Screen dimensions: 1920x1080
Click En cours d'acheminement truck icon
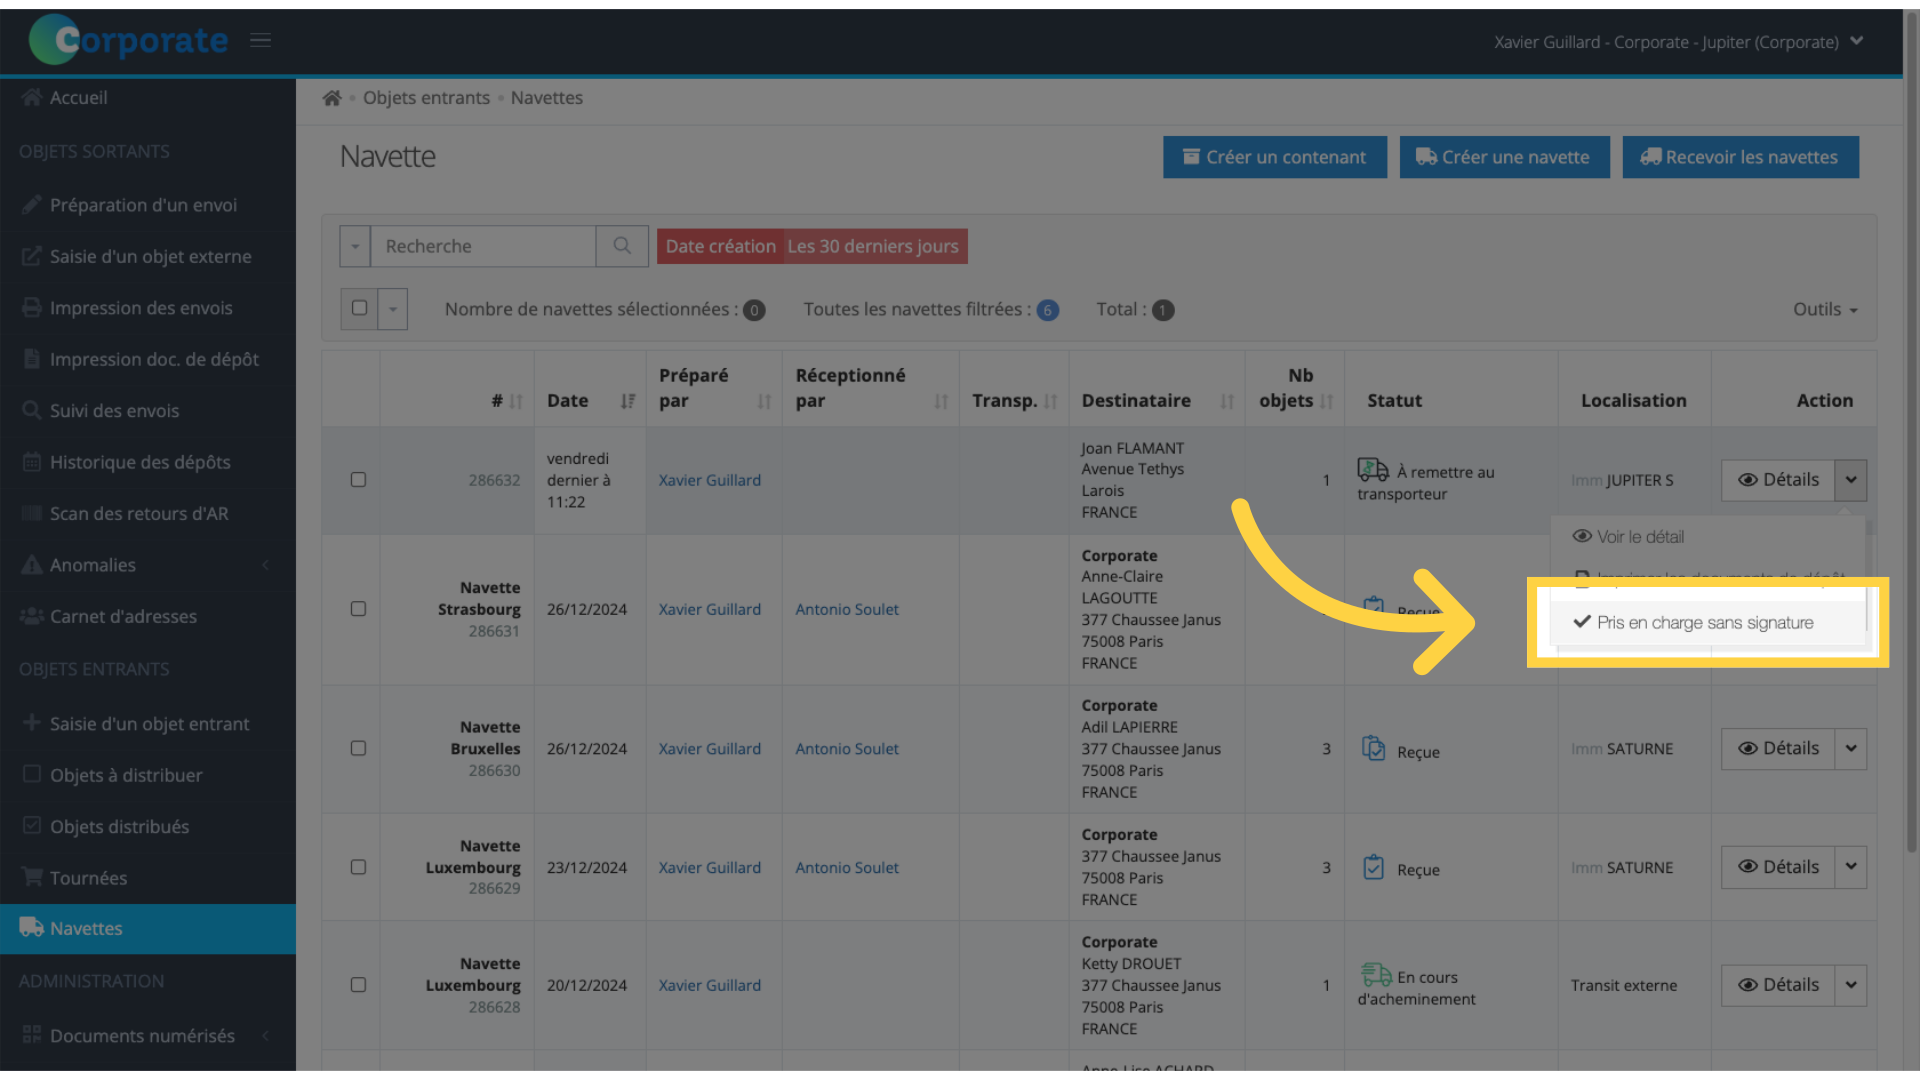(x=1376, y=974)
